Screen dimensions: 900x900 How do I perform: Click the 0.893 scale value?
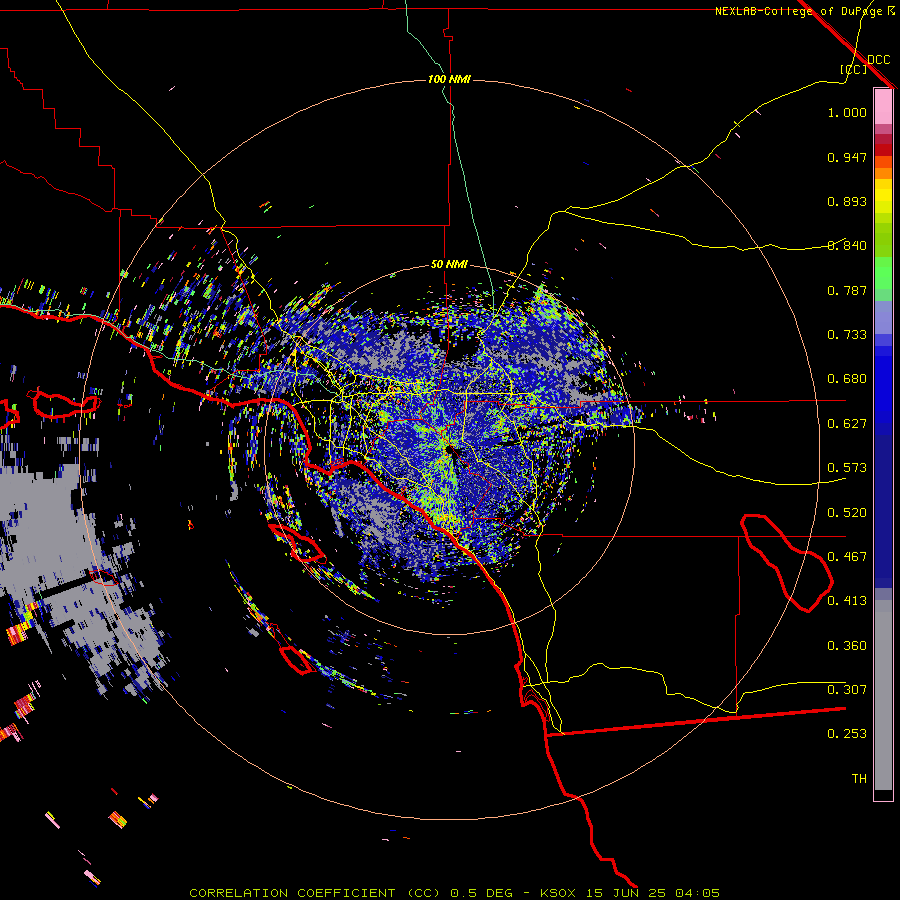pyautogui.click(x=847, y=201)
